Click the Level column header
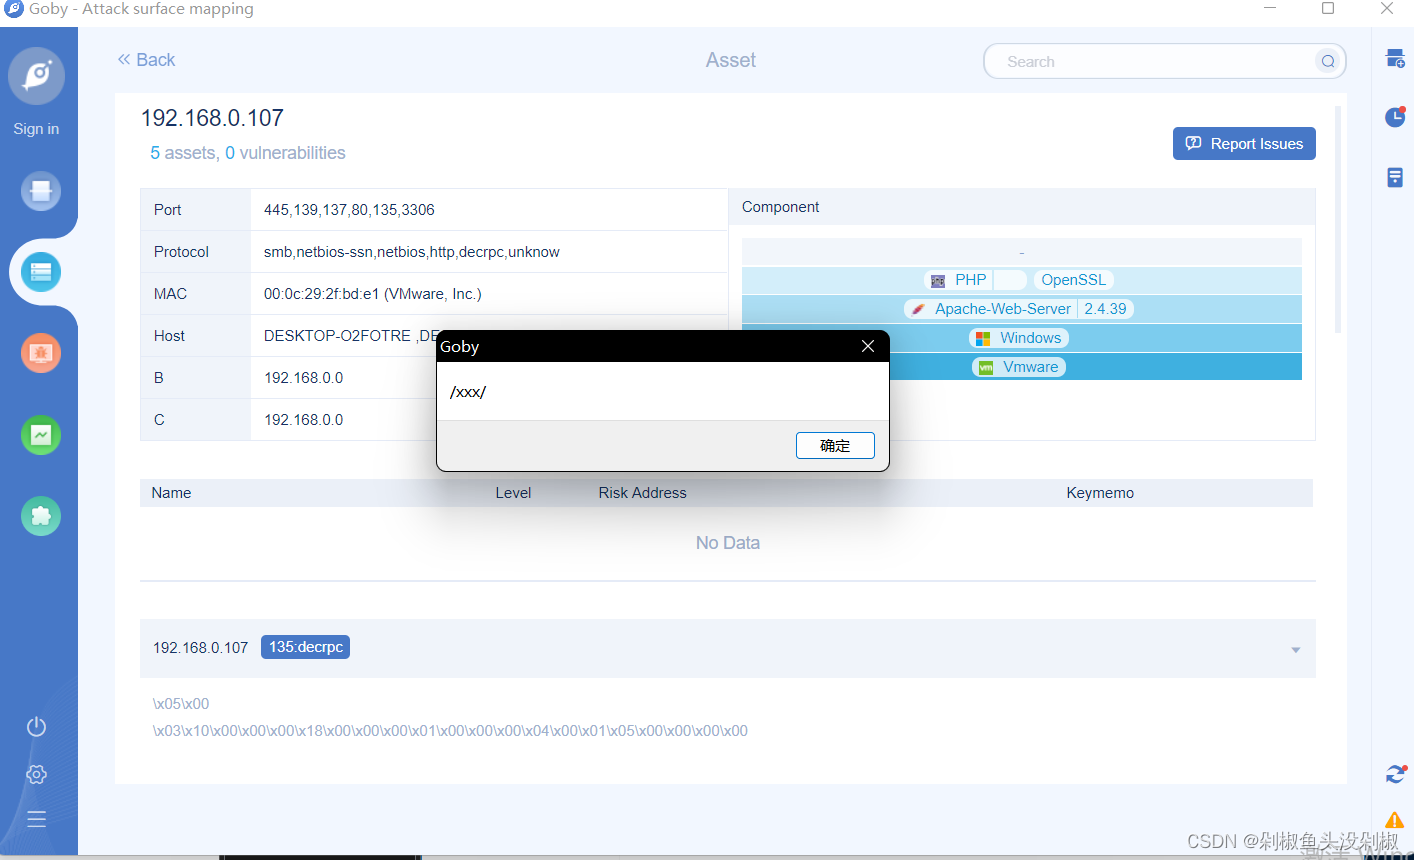1414x860 pixels. click(x=513, y=493)
